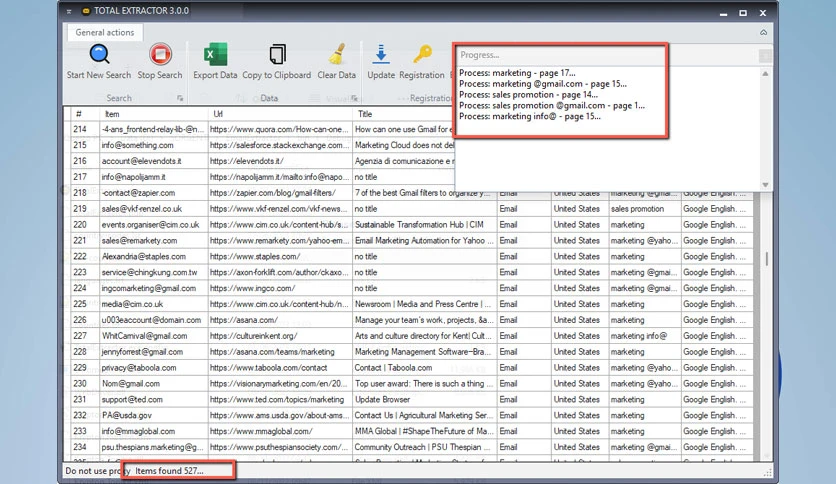
Task: Open the title bar quick access dropdown
Action: pyautogui.click(x=69, y=11)
